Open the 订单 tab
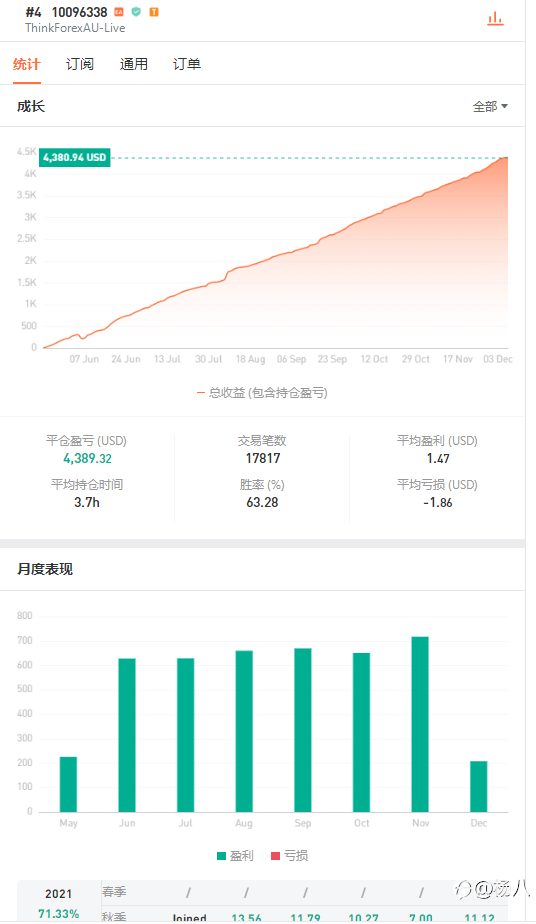 point(187,64)
